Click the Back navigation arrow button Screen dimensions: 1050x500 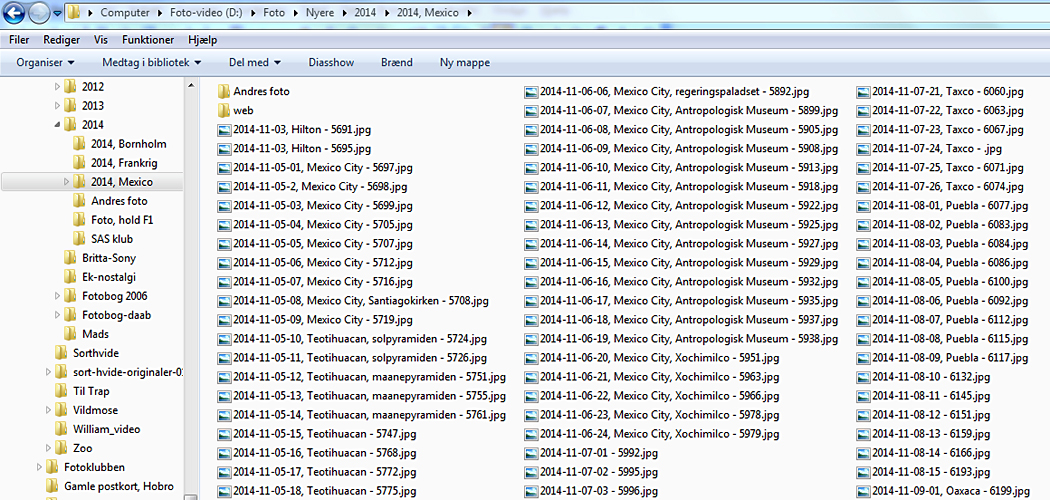click(x=14, y=14)
